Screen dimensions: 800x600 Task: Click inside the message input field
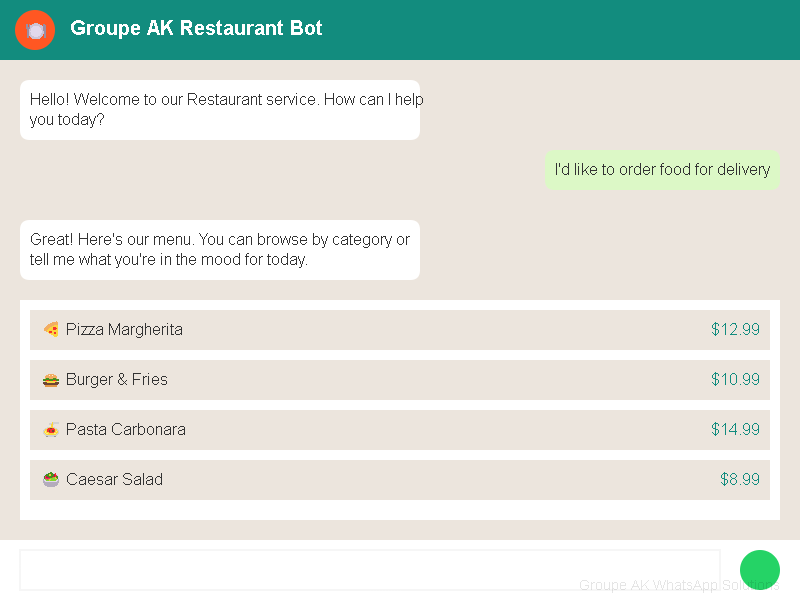[370, 569]
